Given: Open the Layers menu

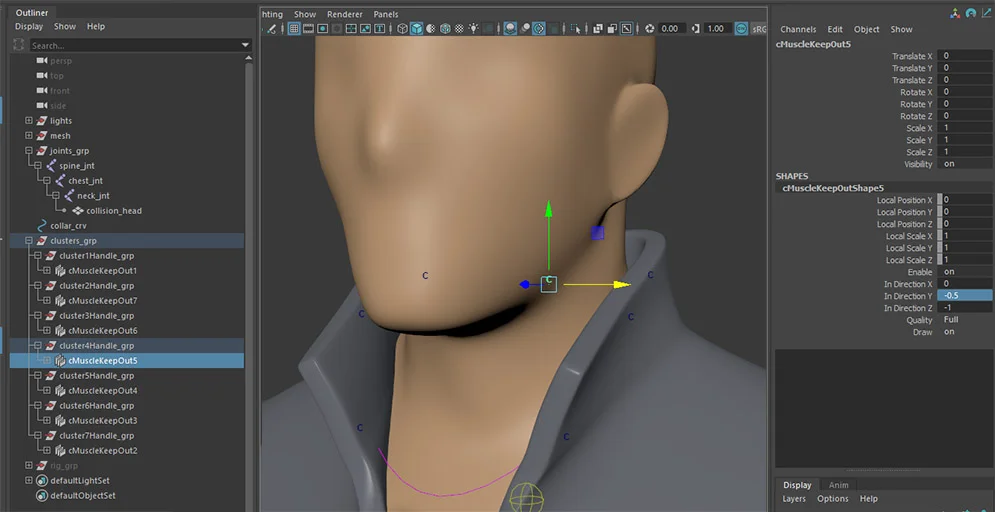Looking at the screenshot, I should [793, 499].
